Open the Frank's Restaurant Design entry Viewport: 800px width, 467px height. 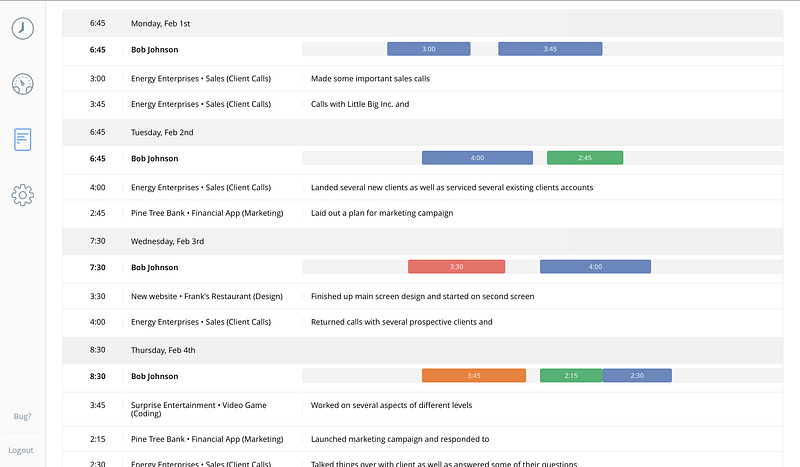click(x=422, y=296)
